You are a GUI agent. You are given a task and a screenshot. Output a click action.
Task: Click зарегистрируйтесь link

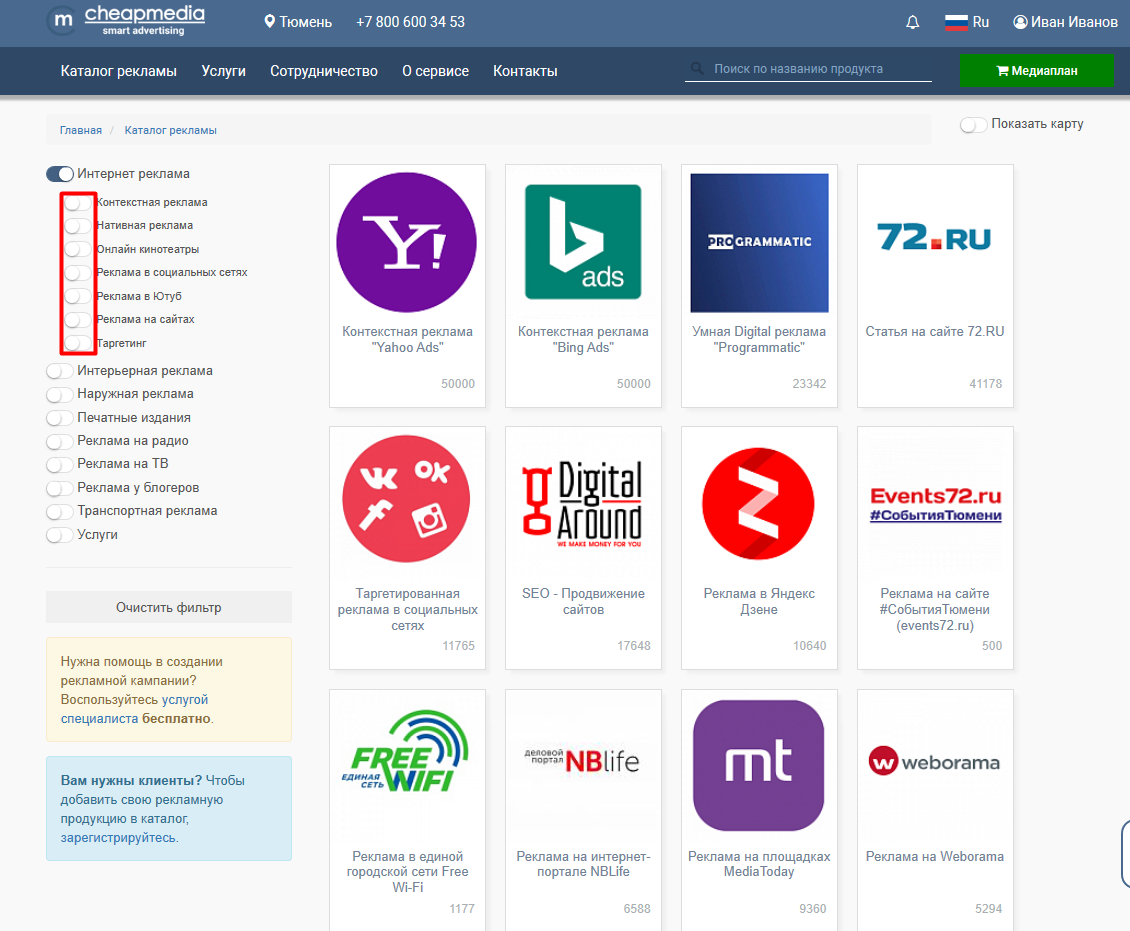click(x=120, y=837)
